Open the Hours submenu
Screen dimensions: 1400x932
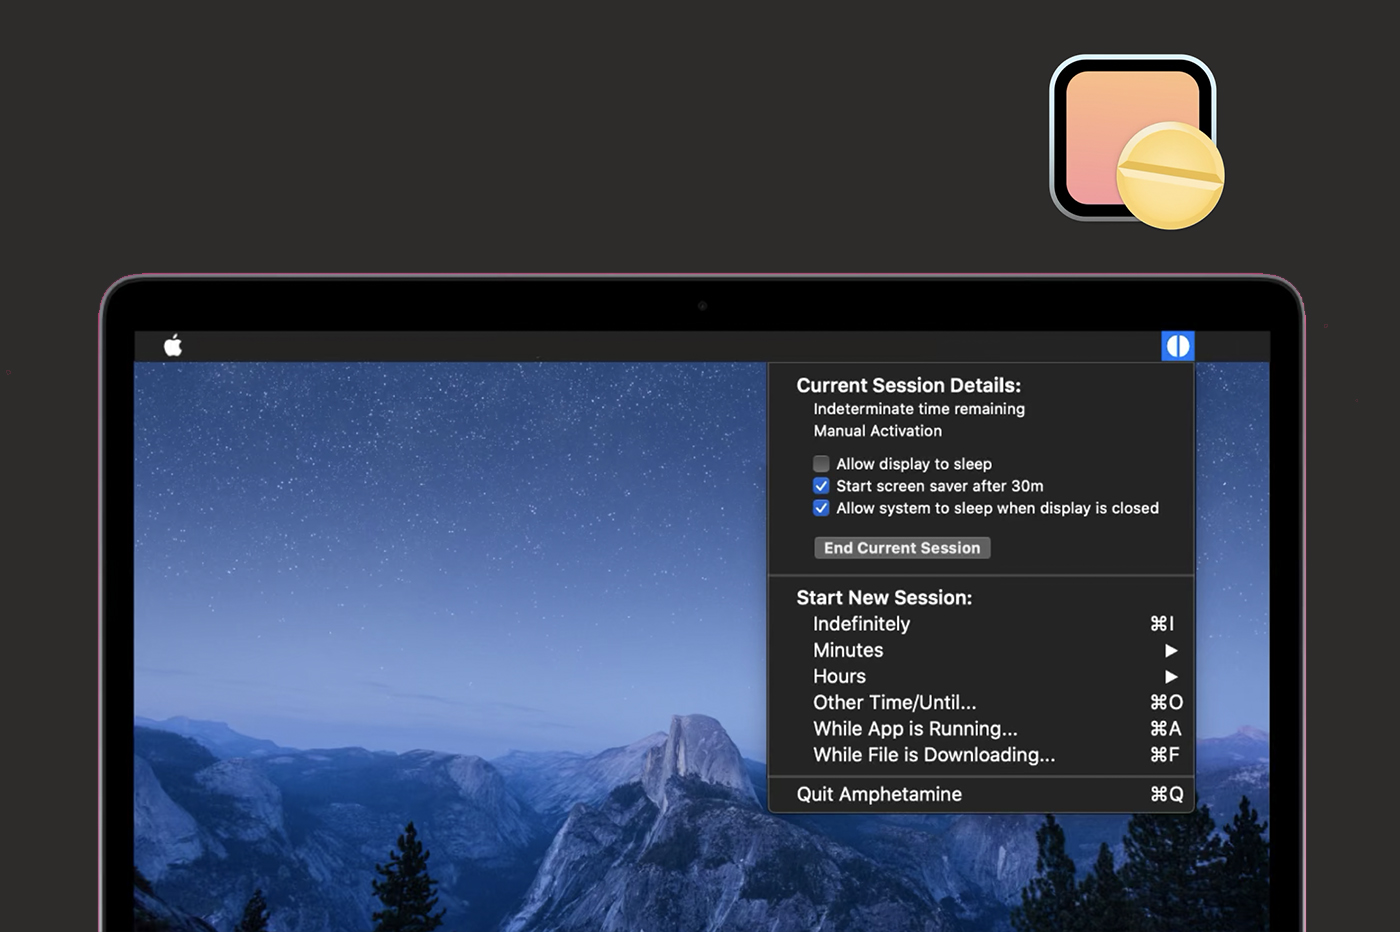coord(981,676)
